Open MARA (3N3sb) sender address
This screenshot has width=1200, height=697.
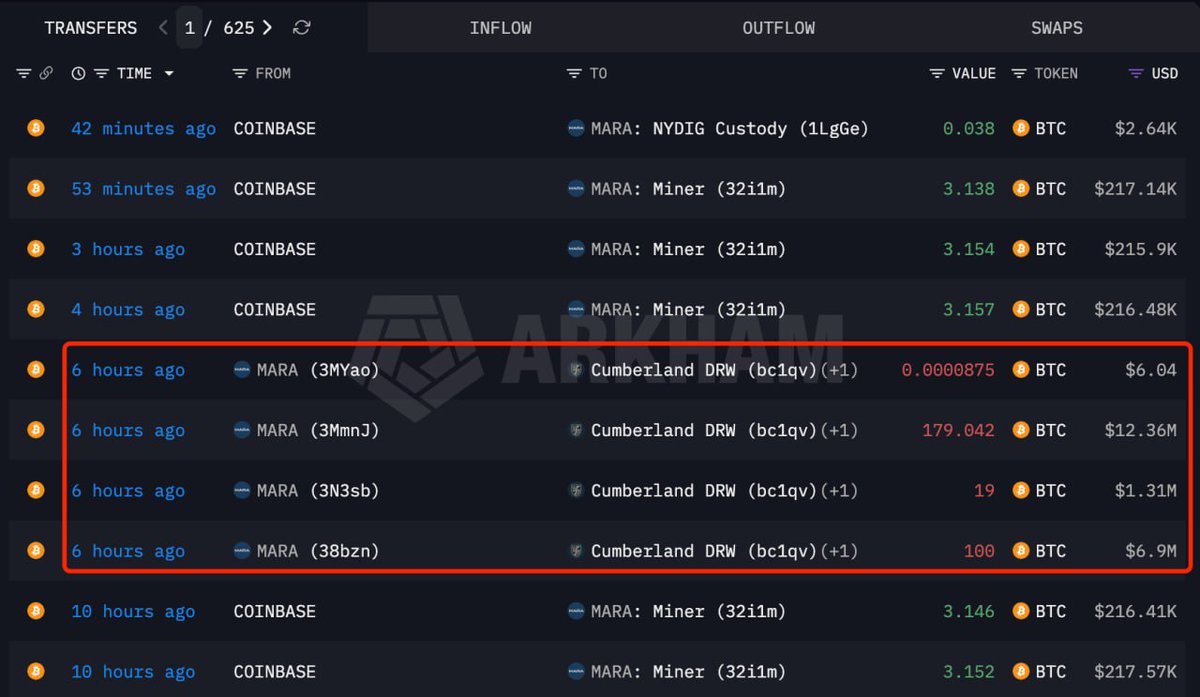point(318,491)
